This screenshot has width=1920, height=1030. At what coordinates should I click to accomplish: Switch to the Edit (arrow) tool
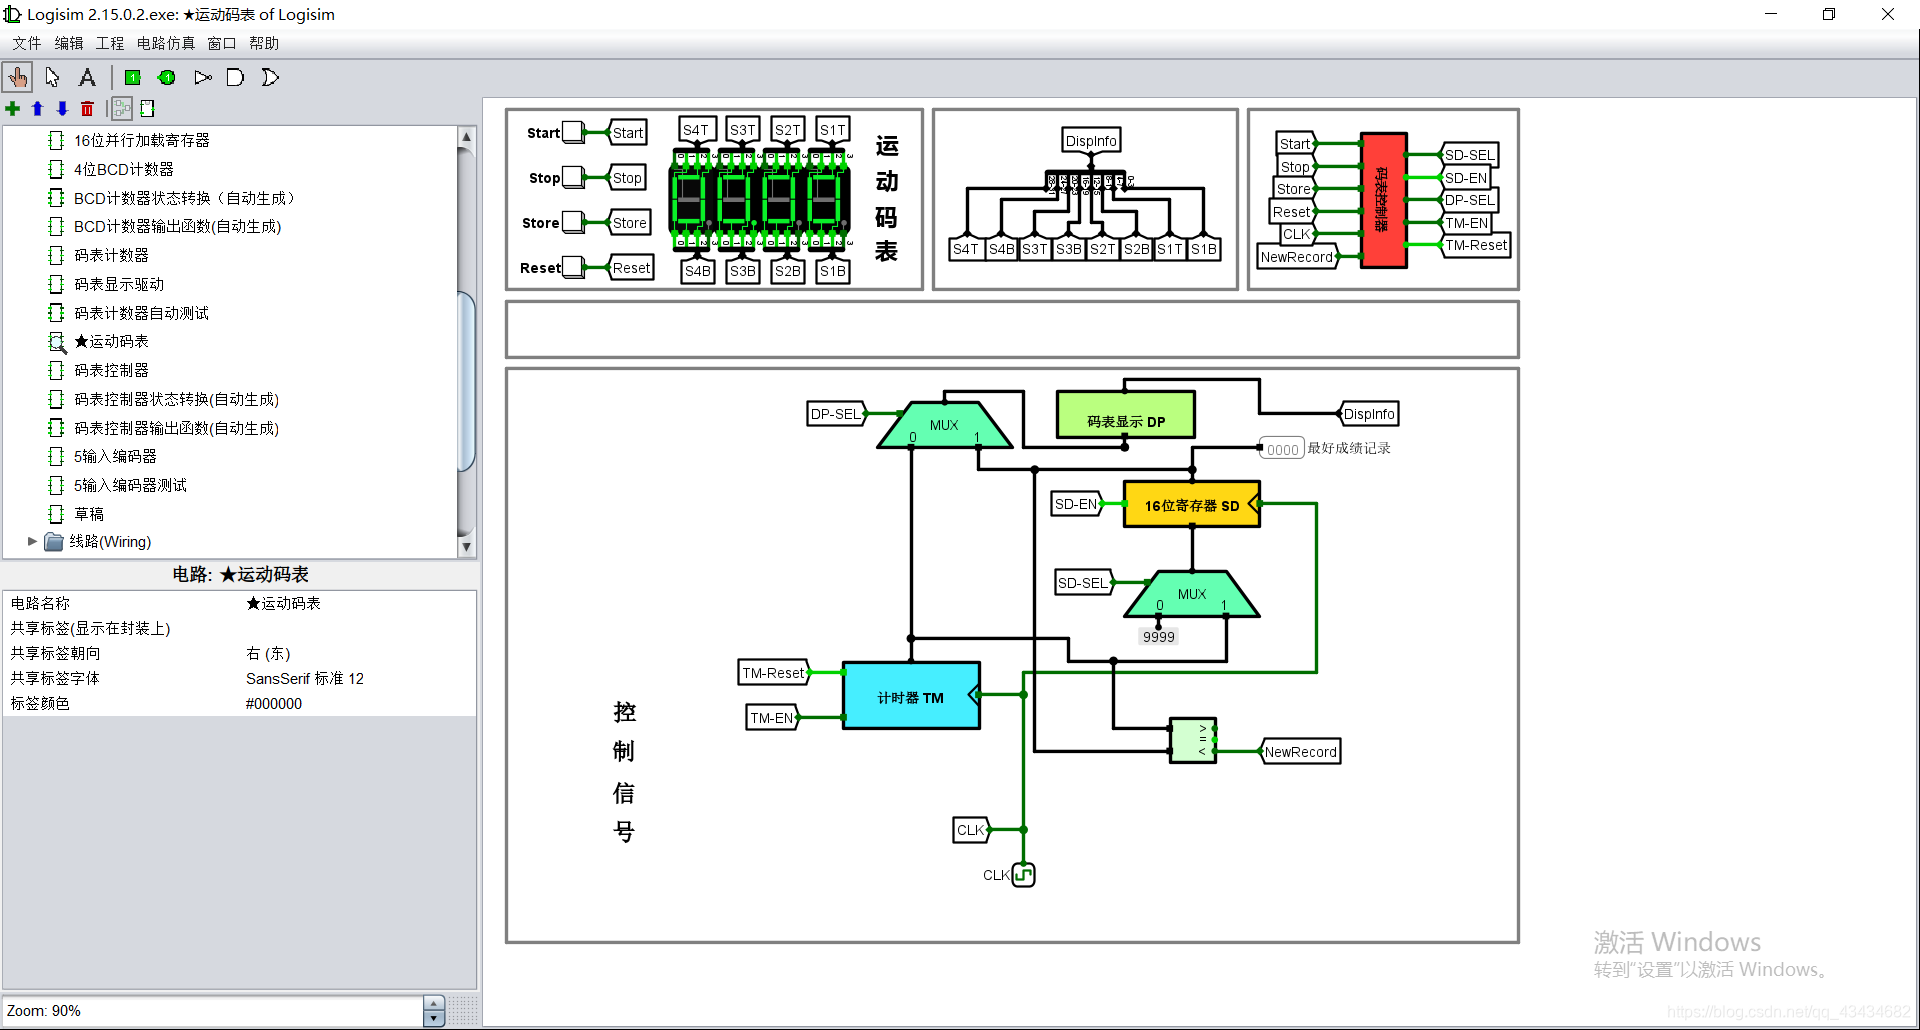pos(52,77)
